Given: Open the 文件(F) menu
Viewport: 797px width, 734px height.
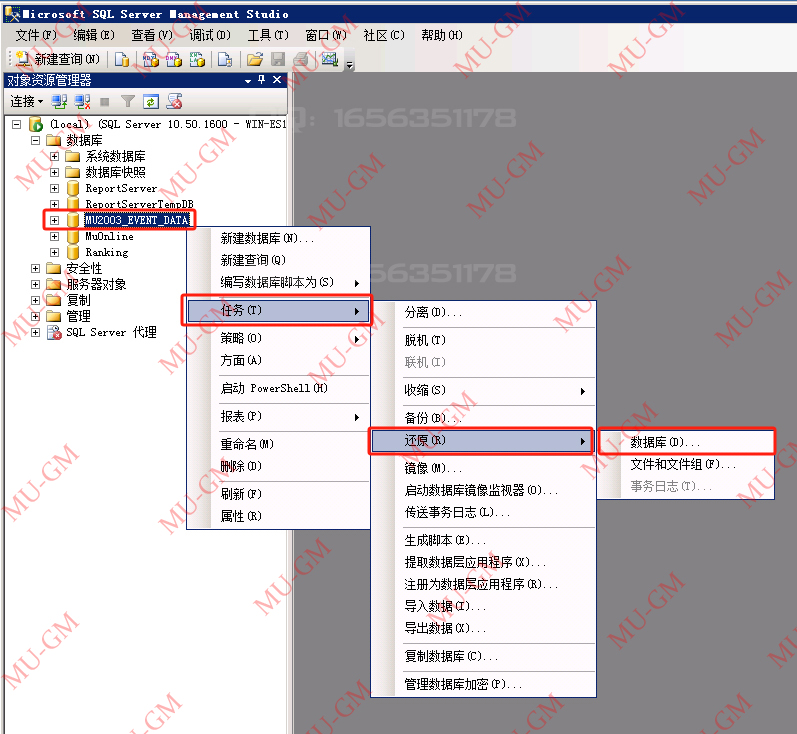Looking at the screenshot, I should [x=36, y=35].
